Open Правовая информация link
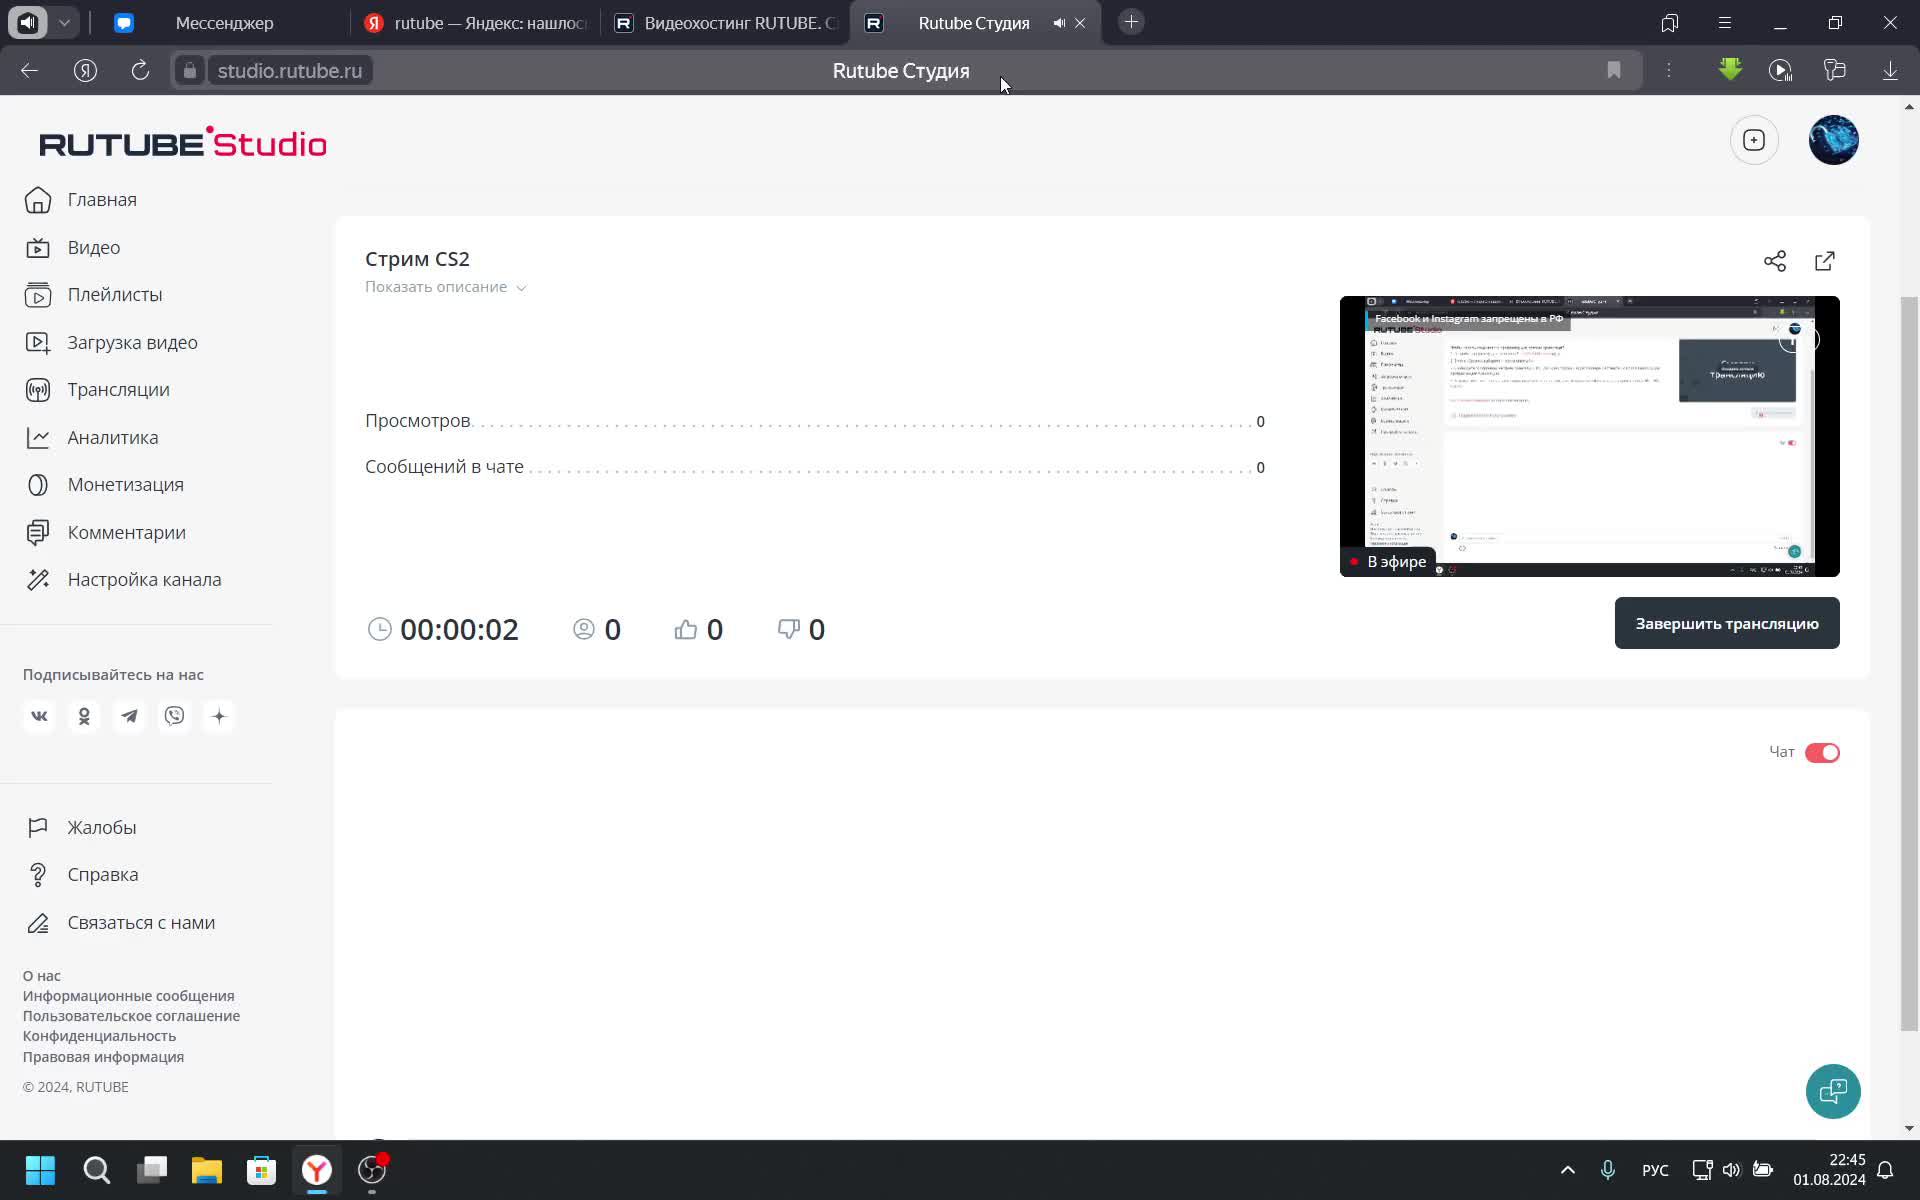1920x1200 pixels. (103, 1057)
